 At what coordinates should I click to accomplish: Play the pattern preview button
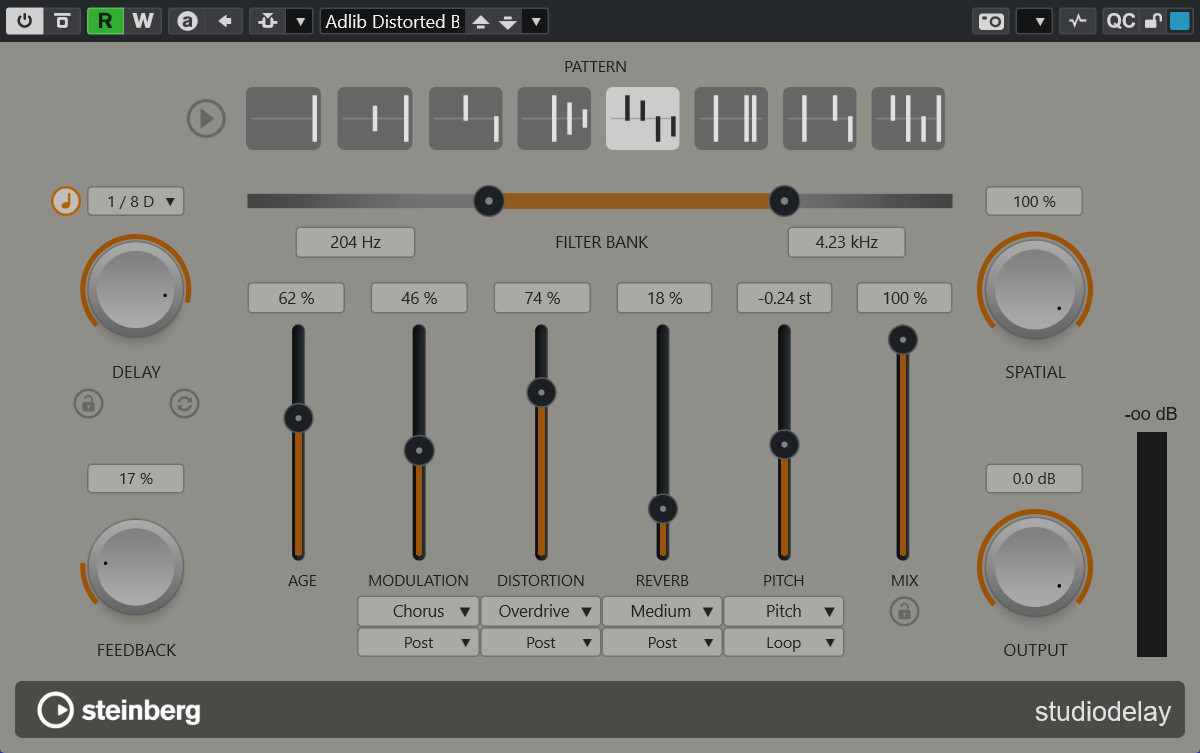pyautogui.click(x=206, y=119)
